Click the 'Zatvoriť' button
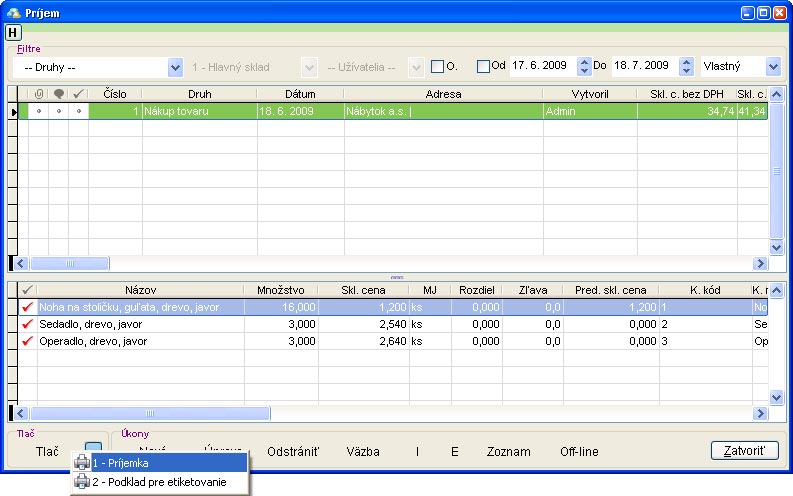Image resolution: width=793 pixels, height=496 pixels. pos(744,451)
